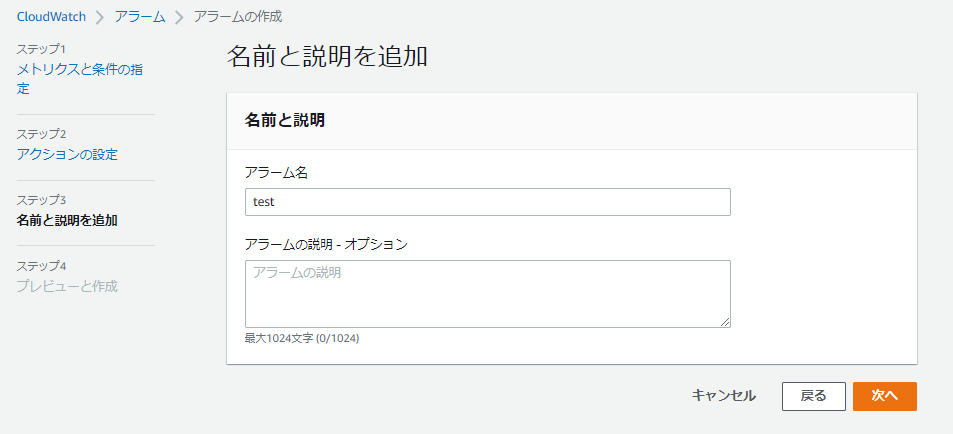Click the アラーム名 field label
This screenshot has width=953, height=434.
pos(277,173)
